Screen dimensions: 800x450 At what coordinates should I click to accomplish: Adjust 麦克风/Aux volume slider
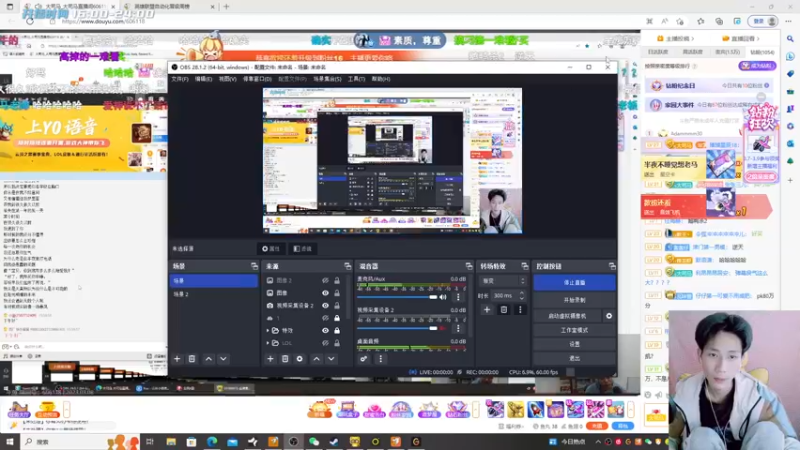(x=397, y=297)
